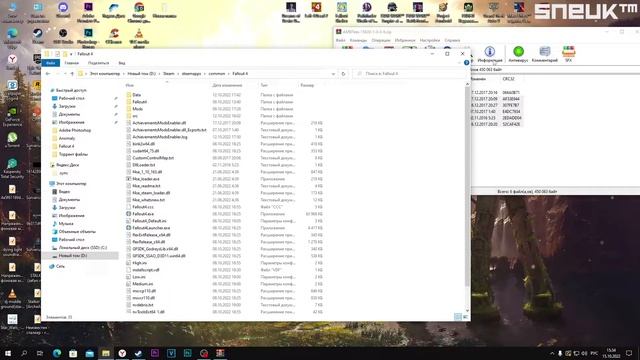
Task: Open the Discord desktop shortcut
Action: click(x=63, y=10)
